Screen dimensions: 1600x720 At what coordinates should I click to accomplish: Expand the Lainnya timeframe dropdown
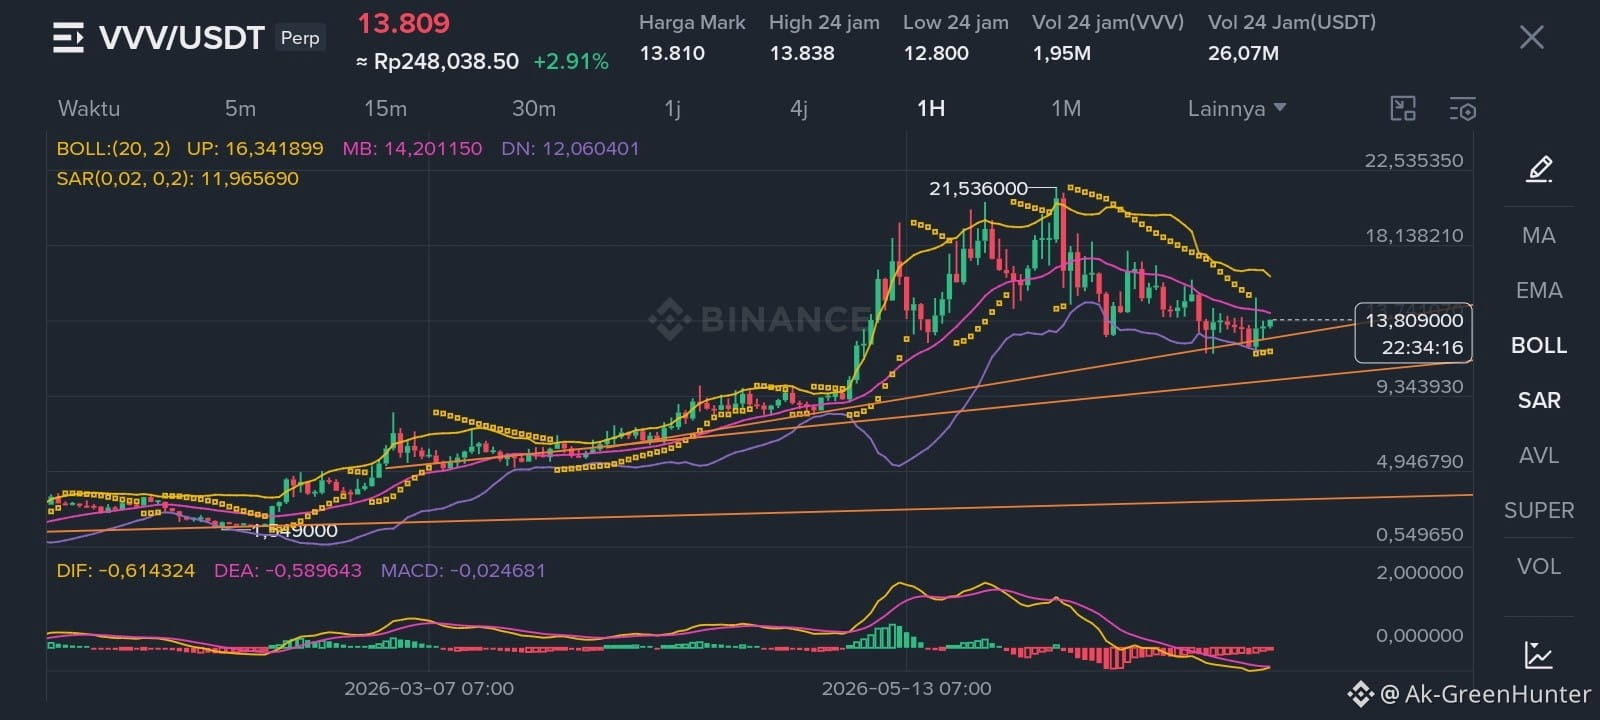point(1237,108)
